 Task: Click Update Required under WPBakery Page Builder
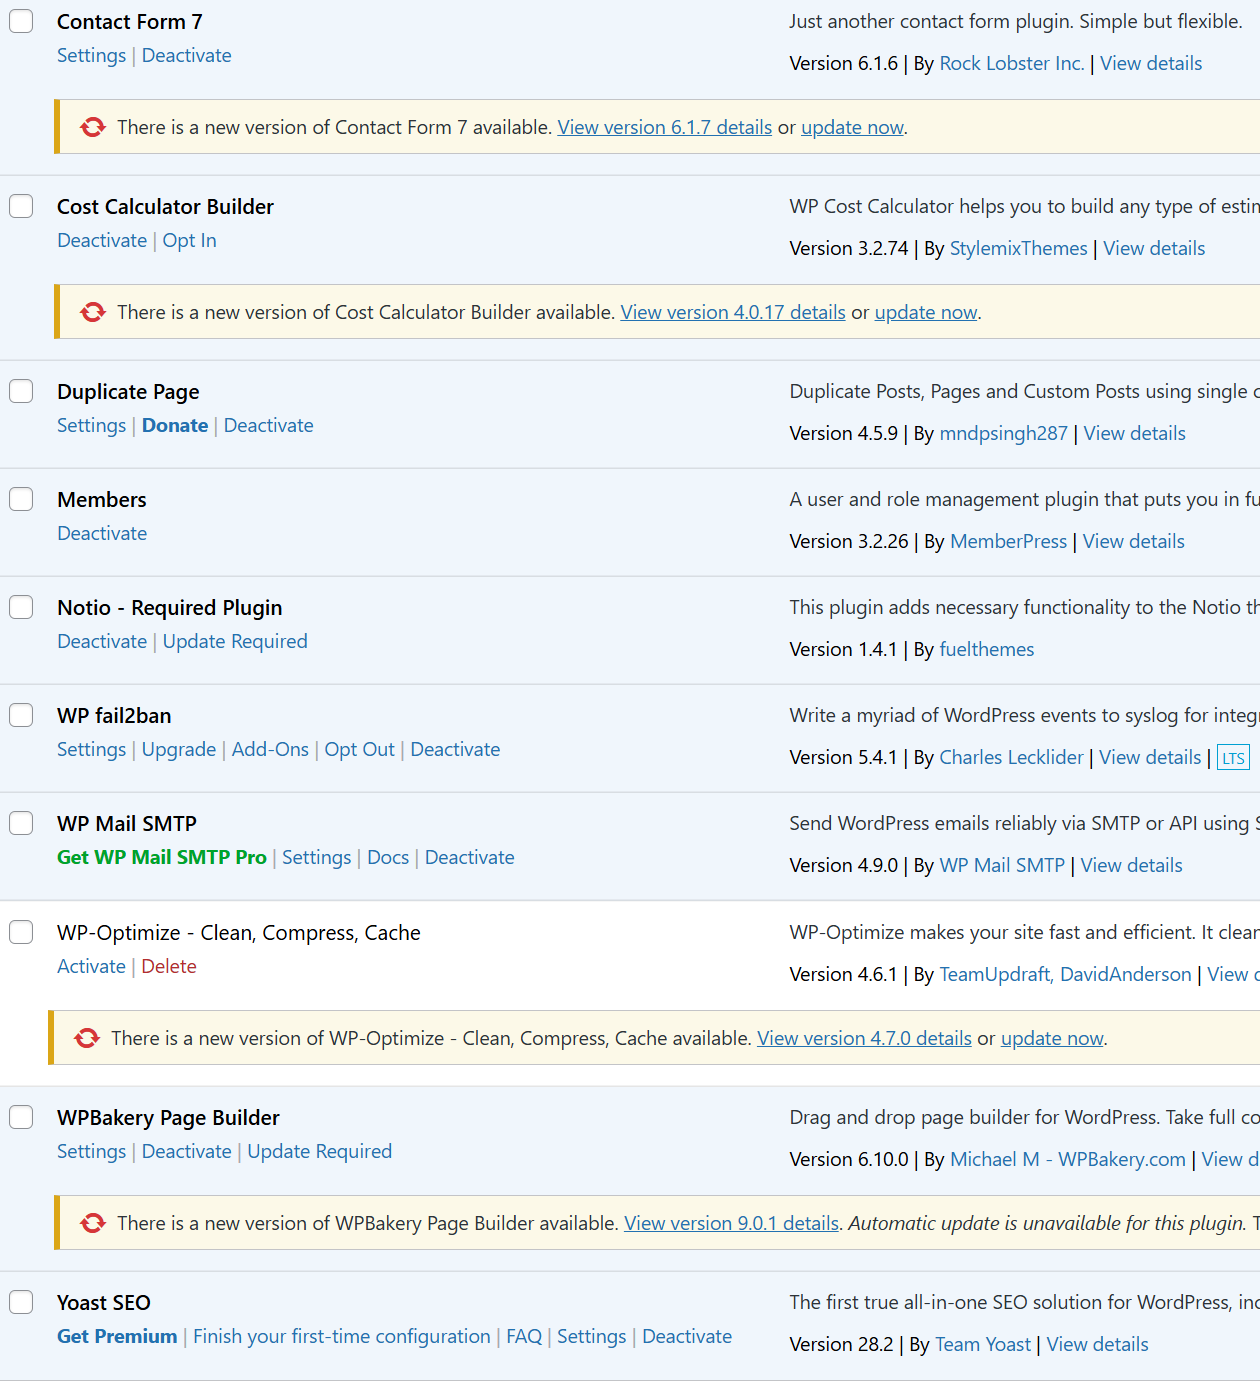[319, 1151]
